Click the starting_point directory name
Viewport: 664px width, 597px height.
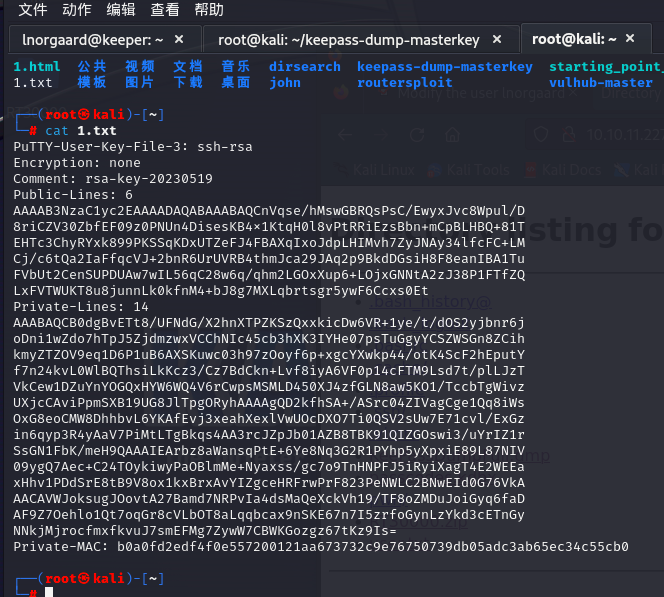point(606,66)
